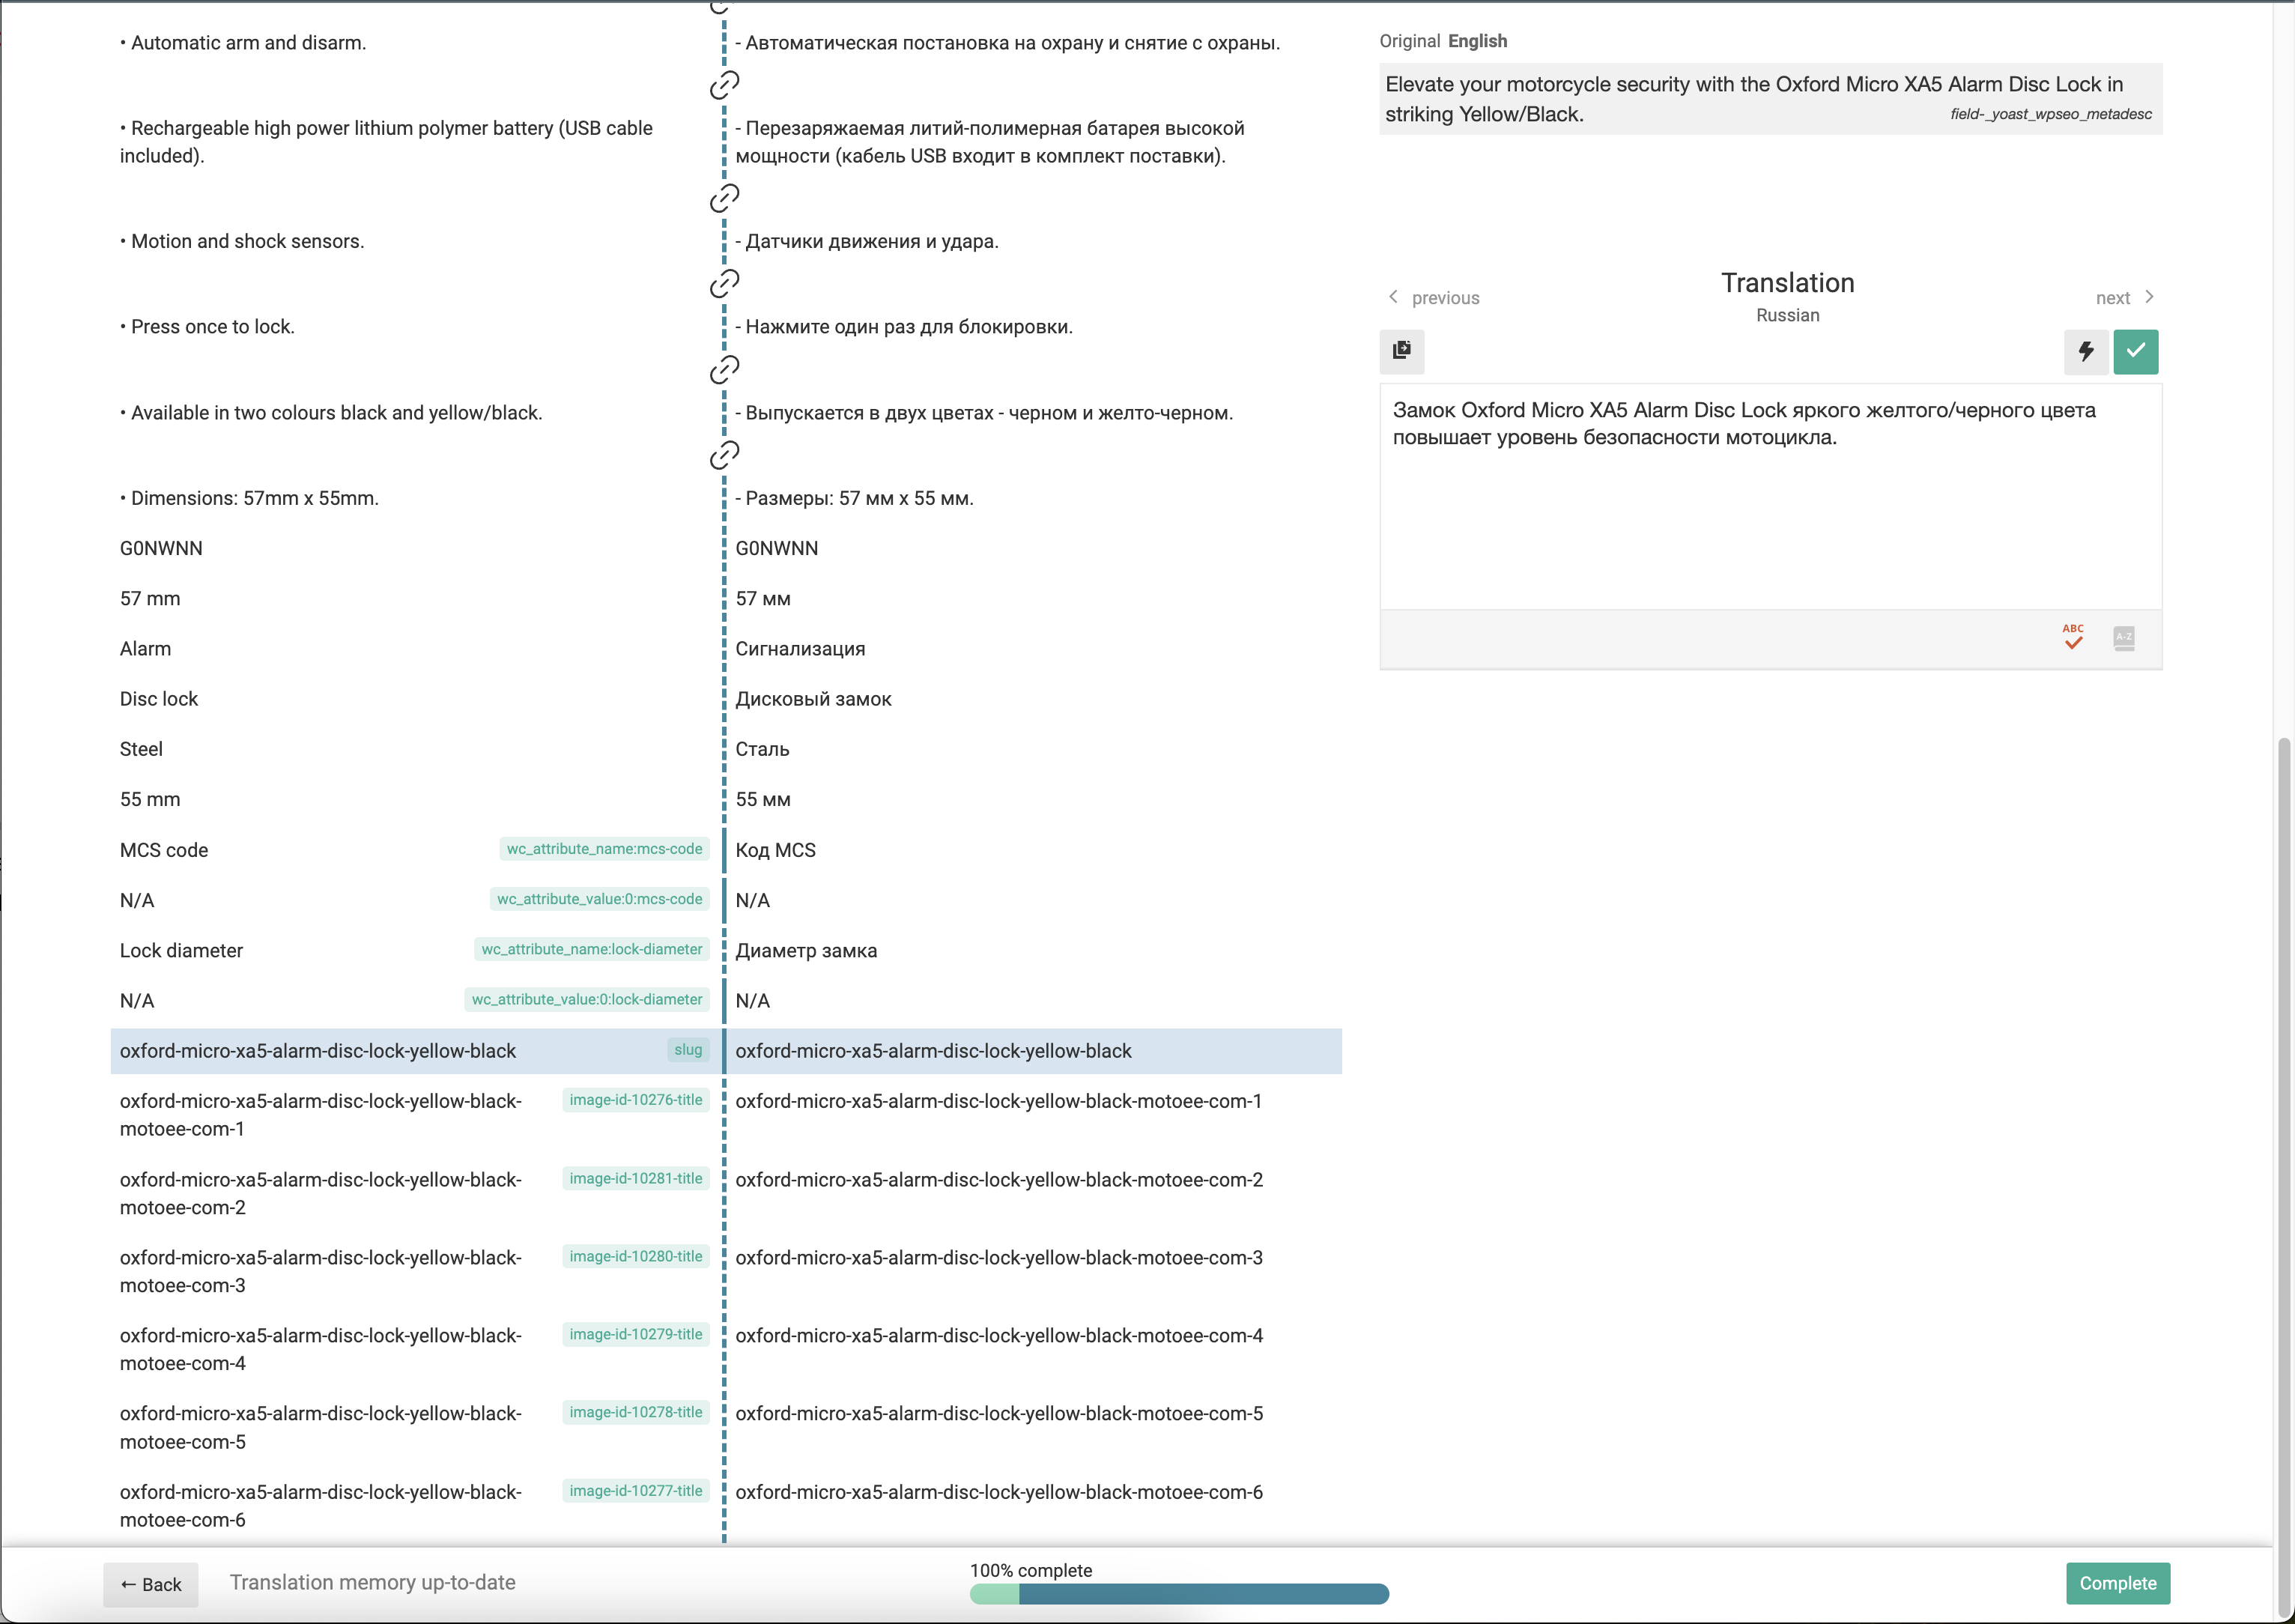Click the original English meta description text
Viewport: 2295px width, 1624px height.
[1754, 99]
